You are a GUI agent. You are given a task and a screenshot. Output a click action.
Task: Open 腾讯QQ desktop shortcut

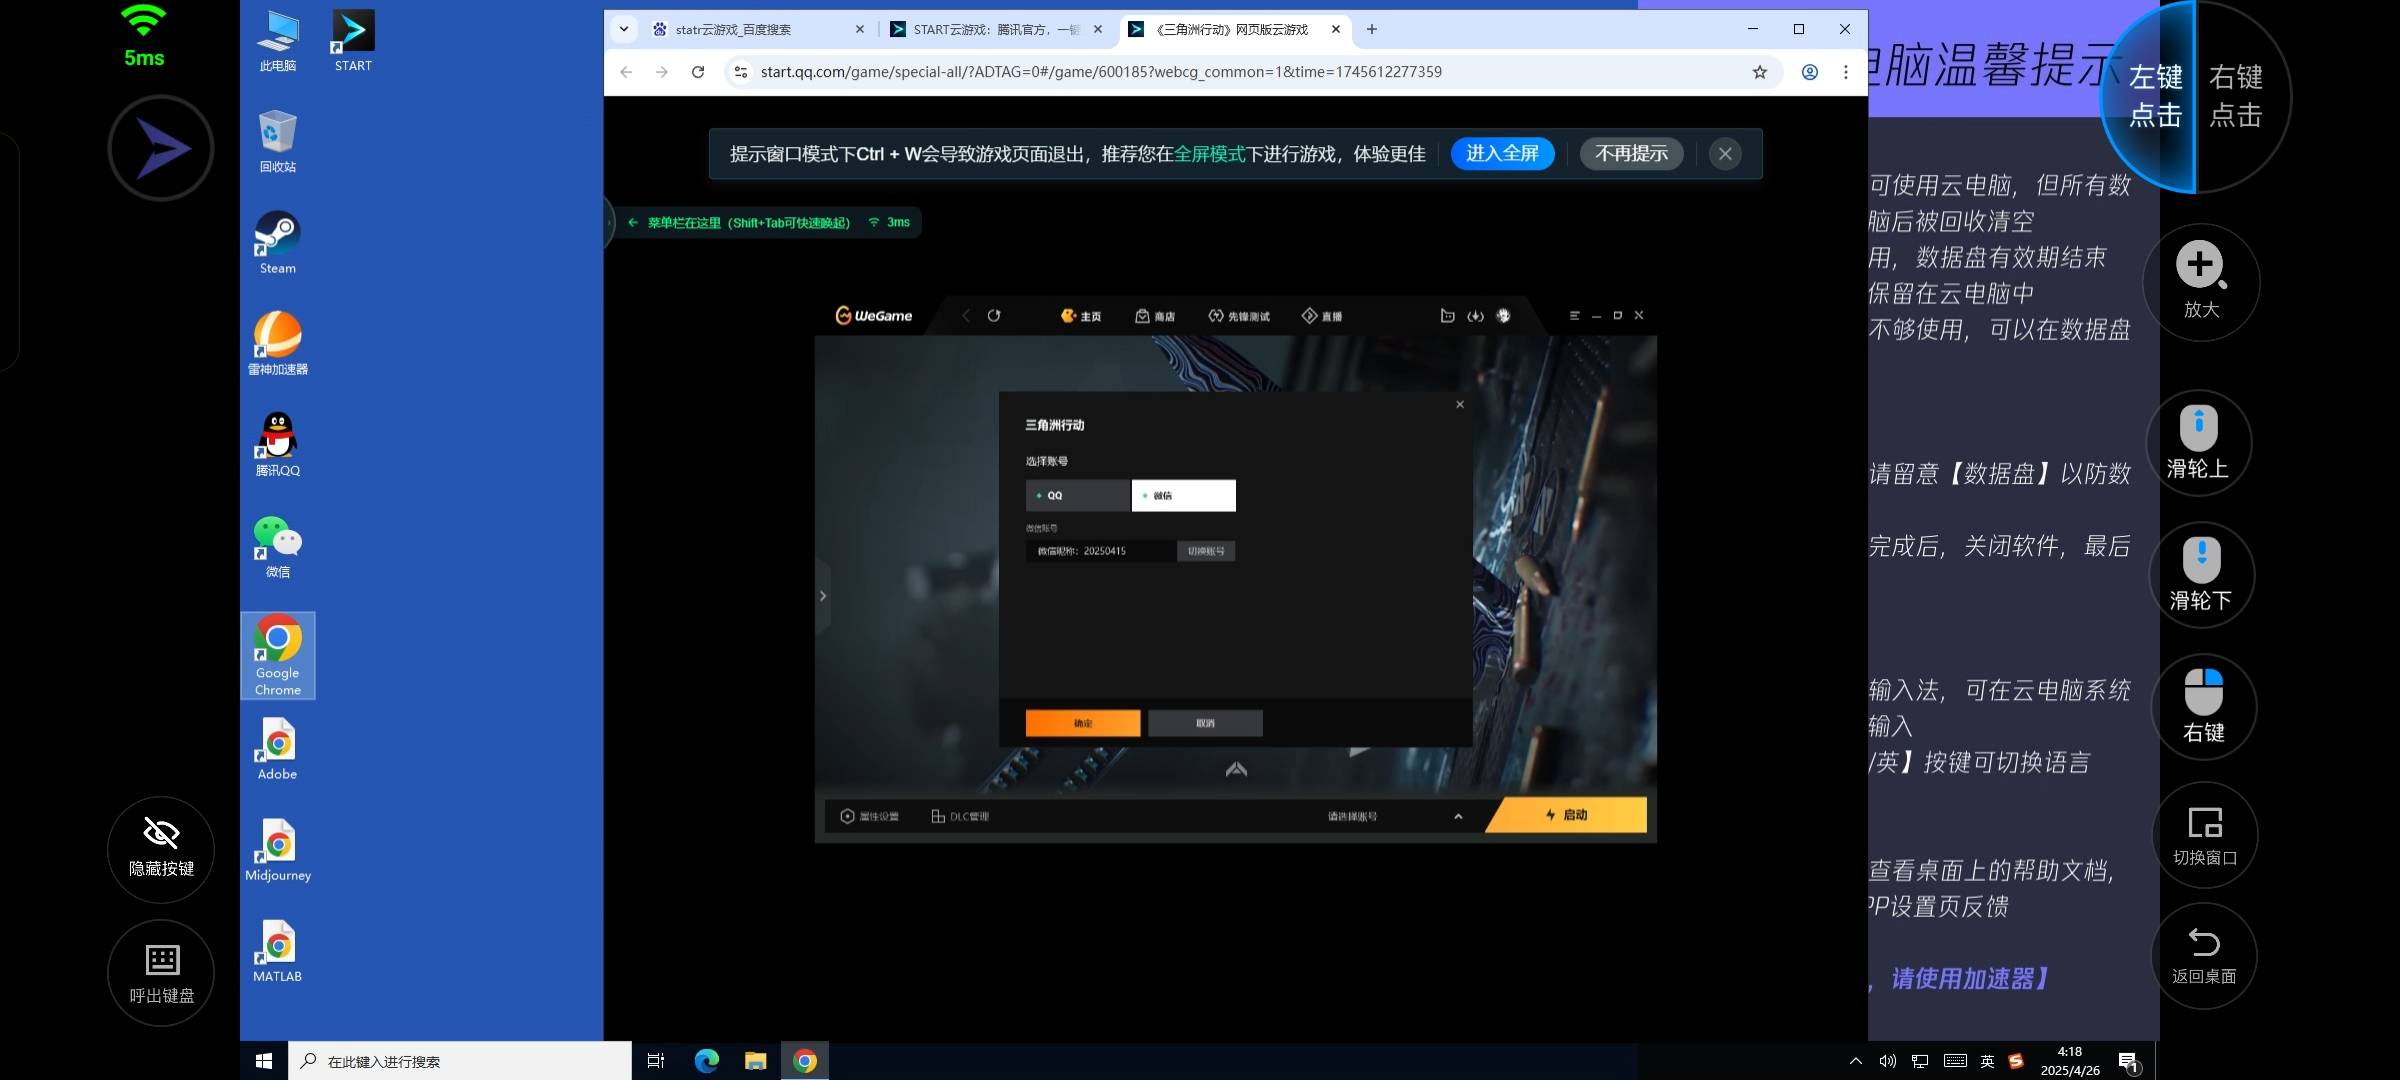coord(278,445)
